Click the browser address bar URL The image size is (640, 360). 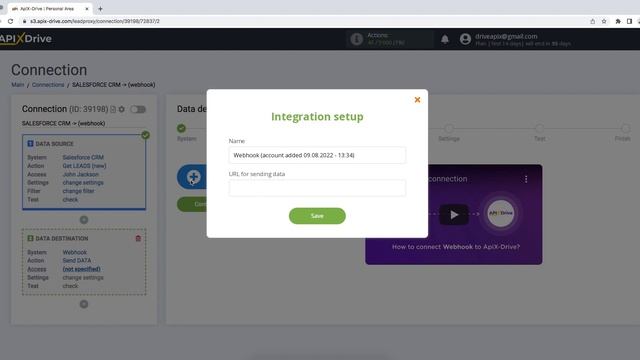[x=95, y=21]
